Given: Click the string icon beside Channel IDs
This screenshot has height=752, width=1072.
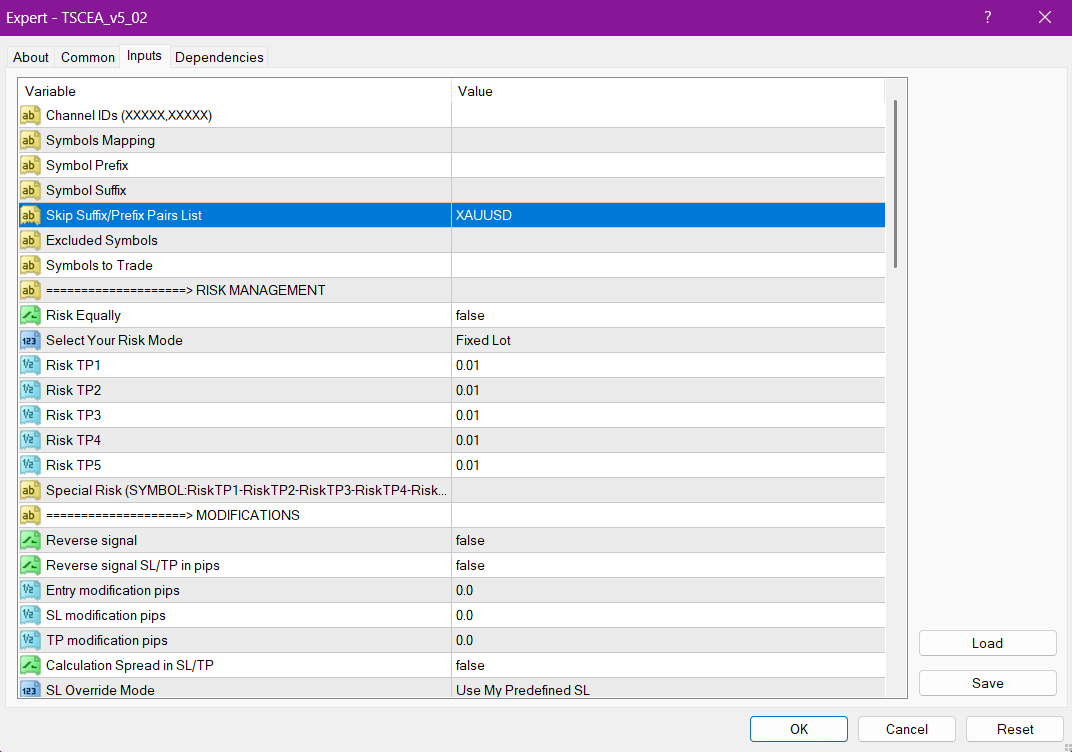Looking at the screenshot, I should click(30, 115).
